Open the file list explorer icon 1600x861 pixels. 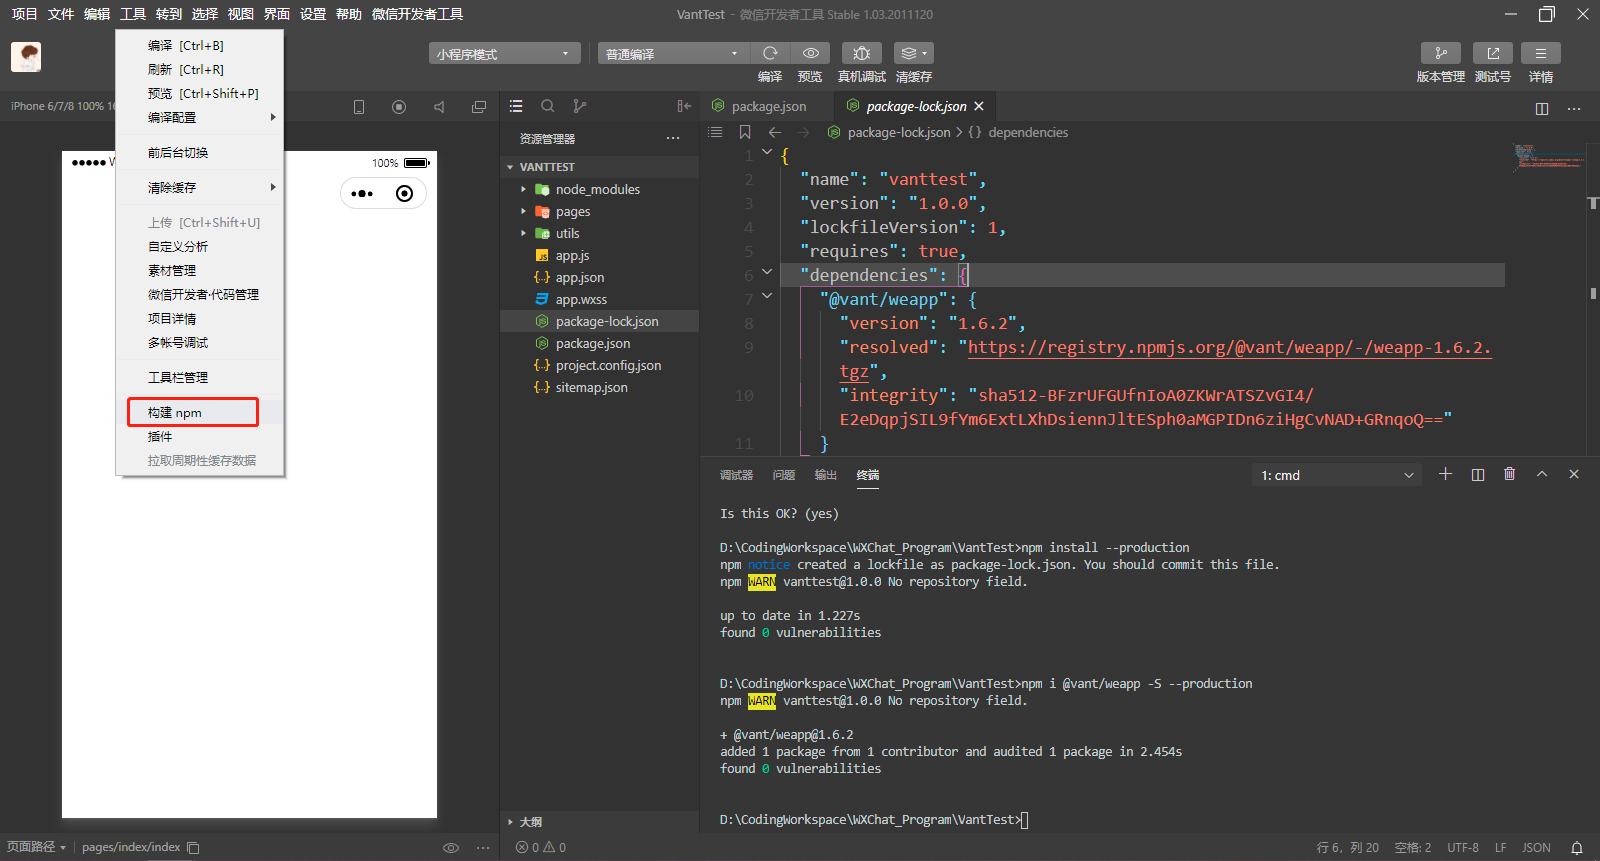[516, 106]
